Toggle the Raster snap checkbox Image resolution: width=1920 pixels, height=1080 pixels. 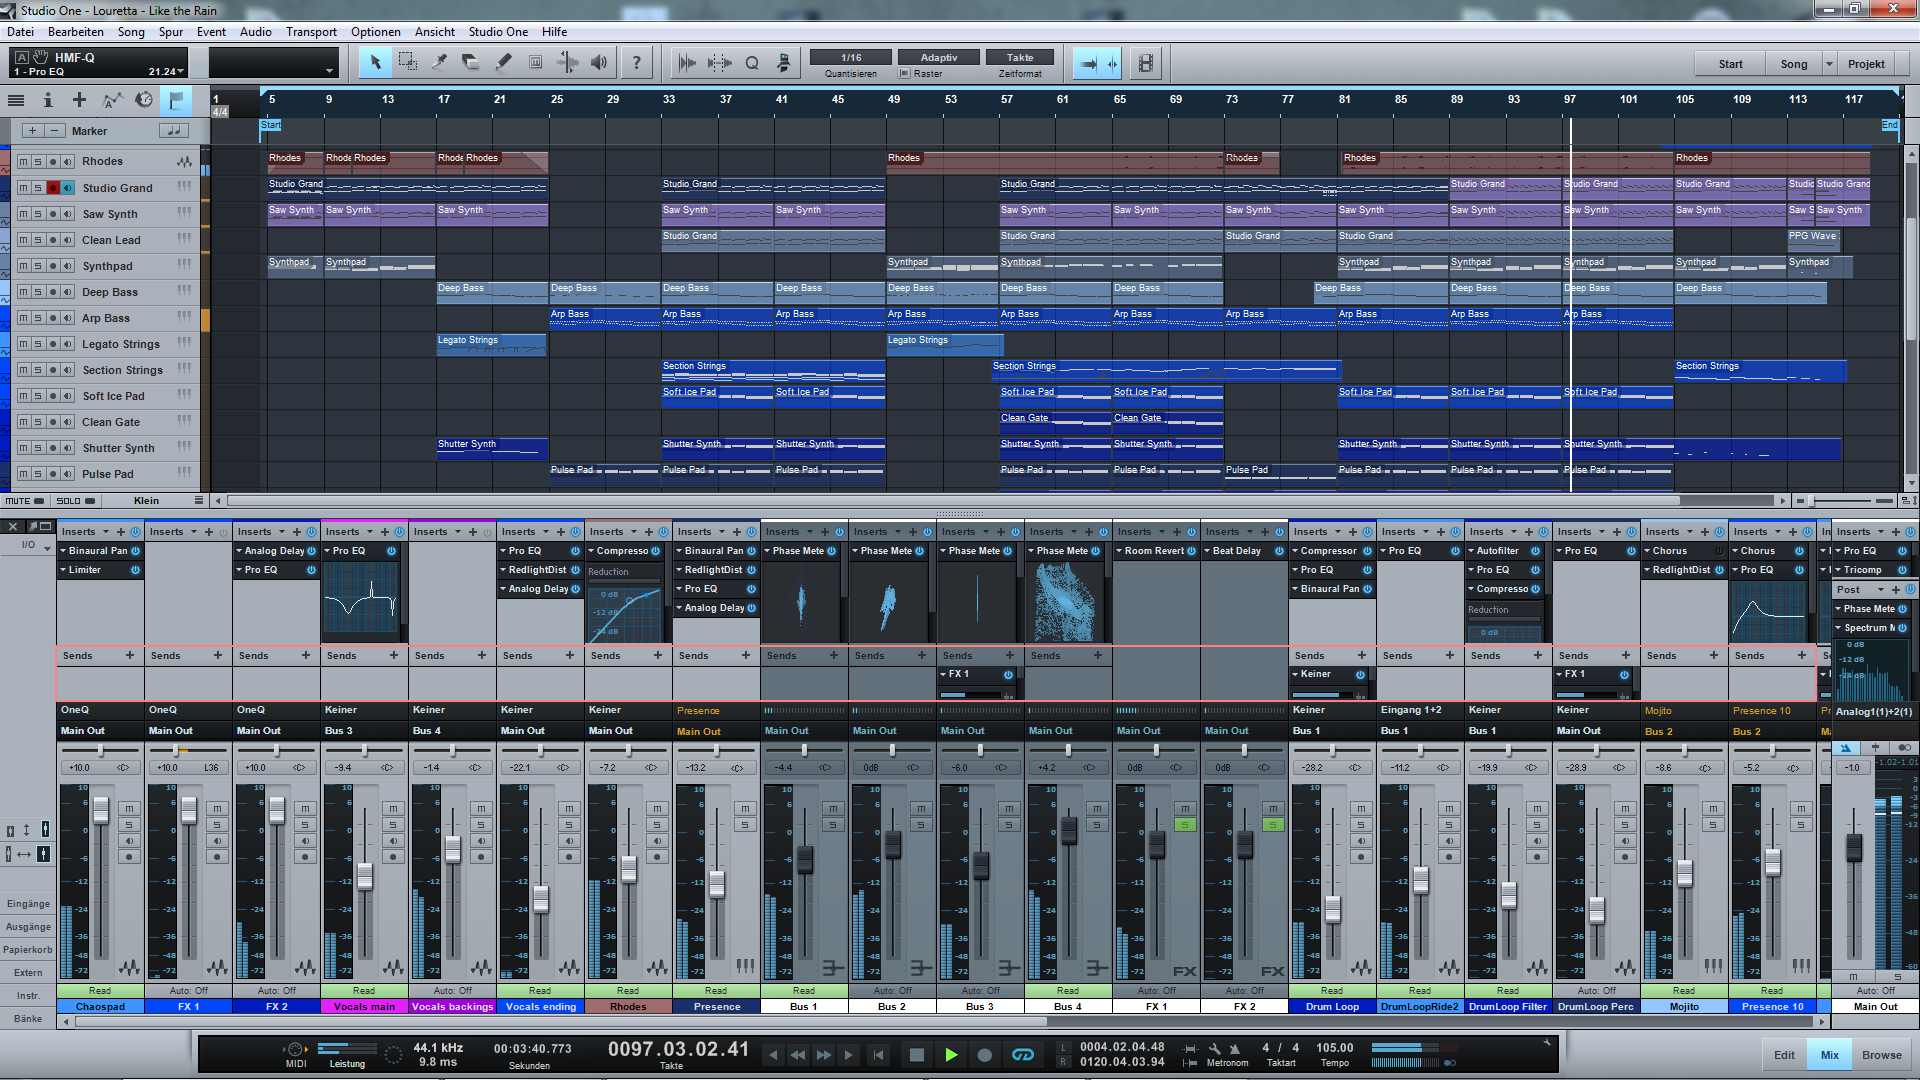[905, 74]
